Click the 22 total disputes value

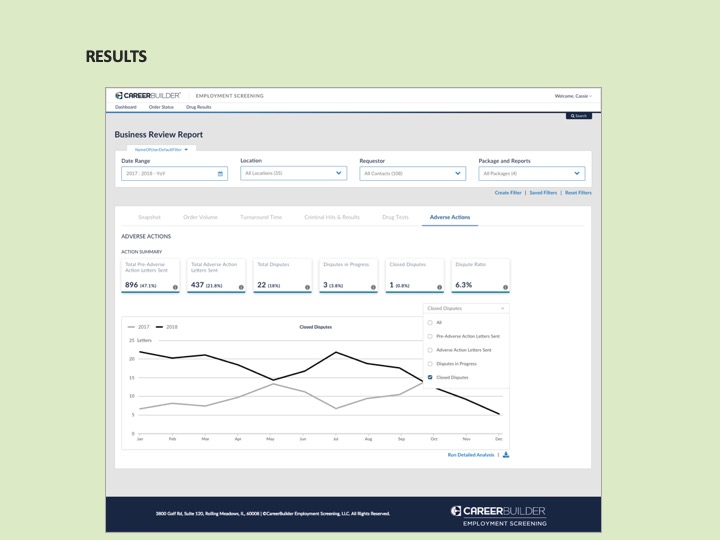click(261, 285)
